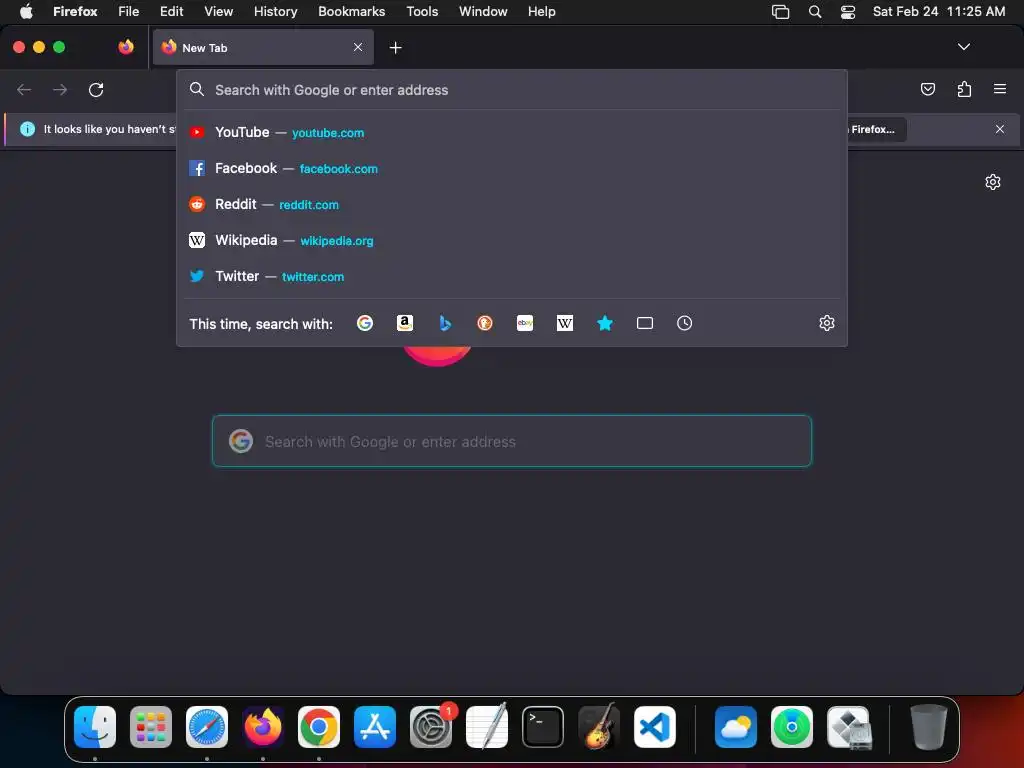Focus the address bar search field
The width and height of the screenshot is (1024, 768).
click(x=512, y=90)
